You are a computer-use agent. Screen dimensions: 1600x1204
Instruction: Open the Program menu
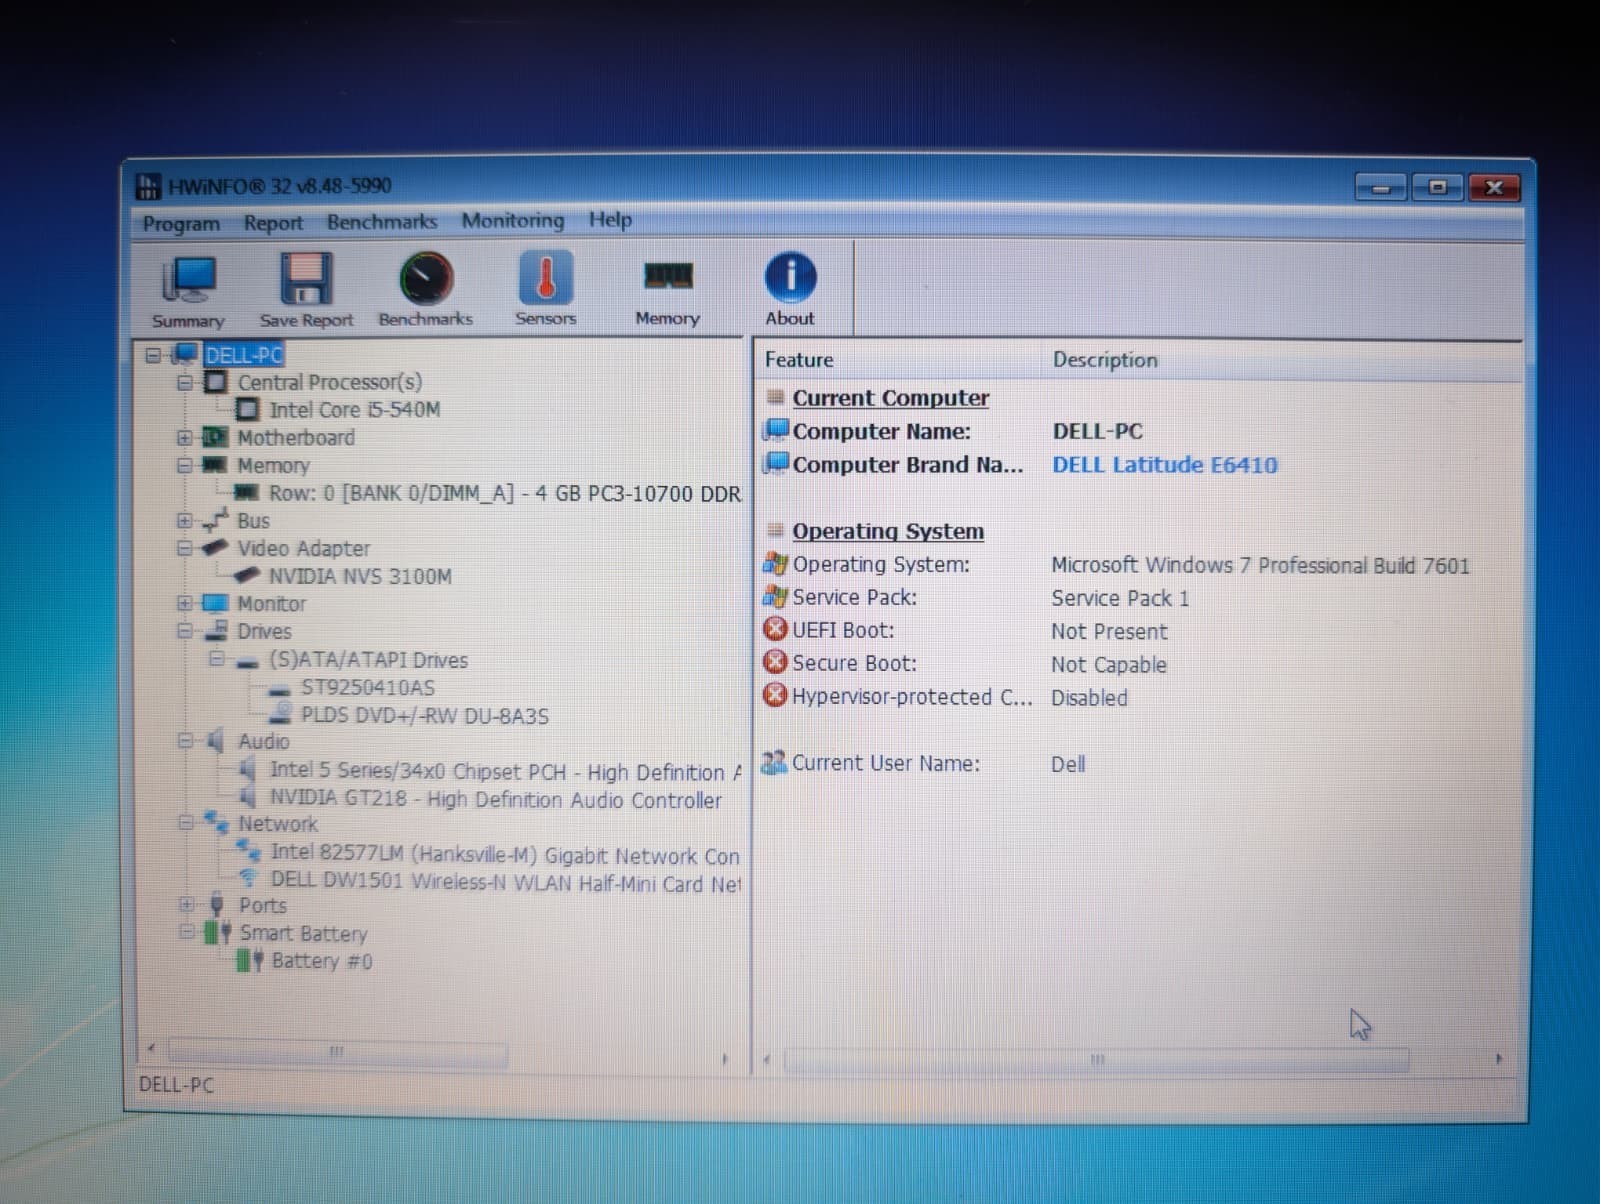tap(181, 223)
